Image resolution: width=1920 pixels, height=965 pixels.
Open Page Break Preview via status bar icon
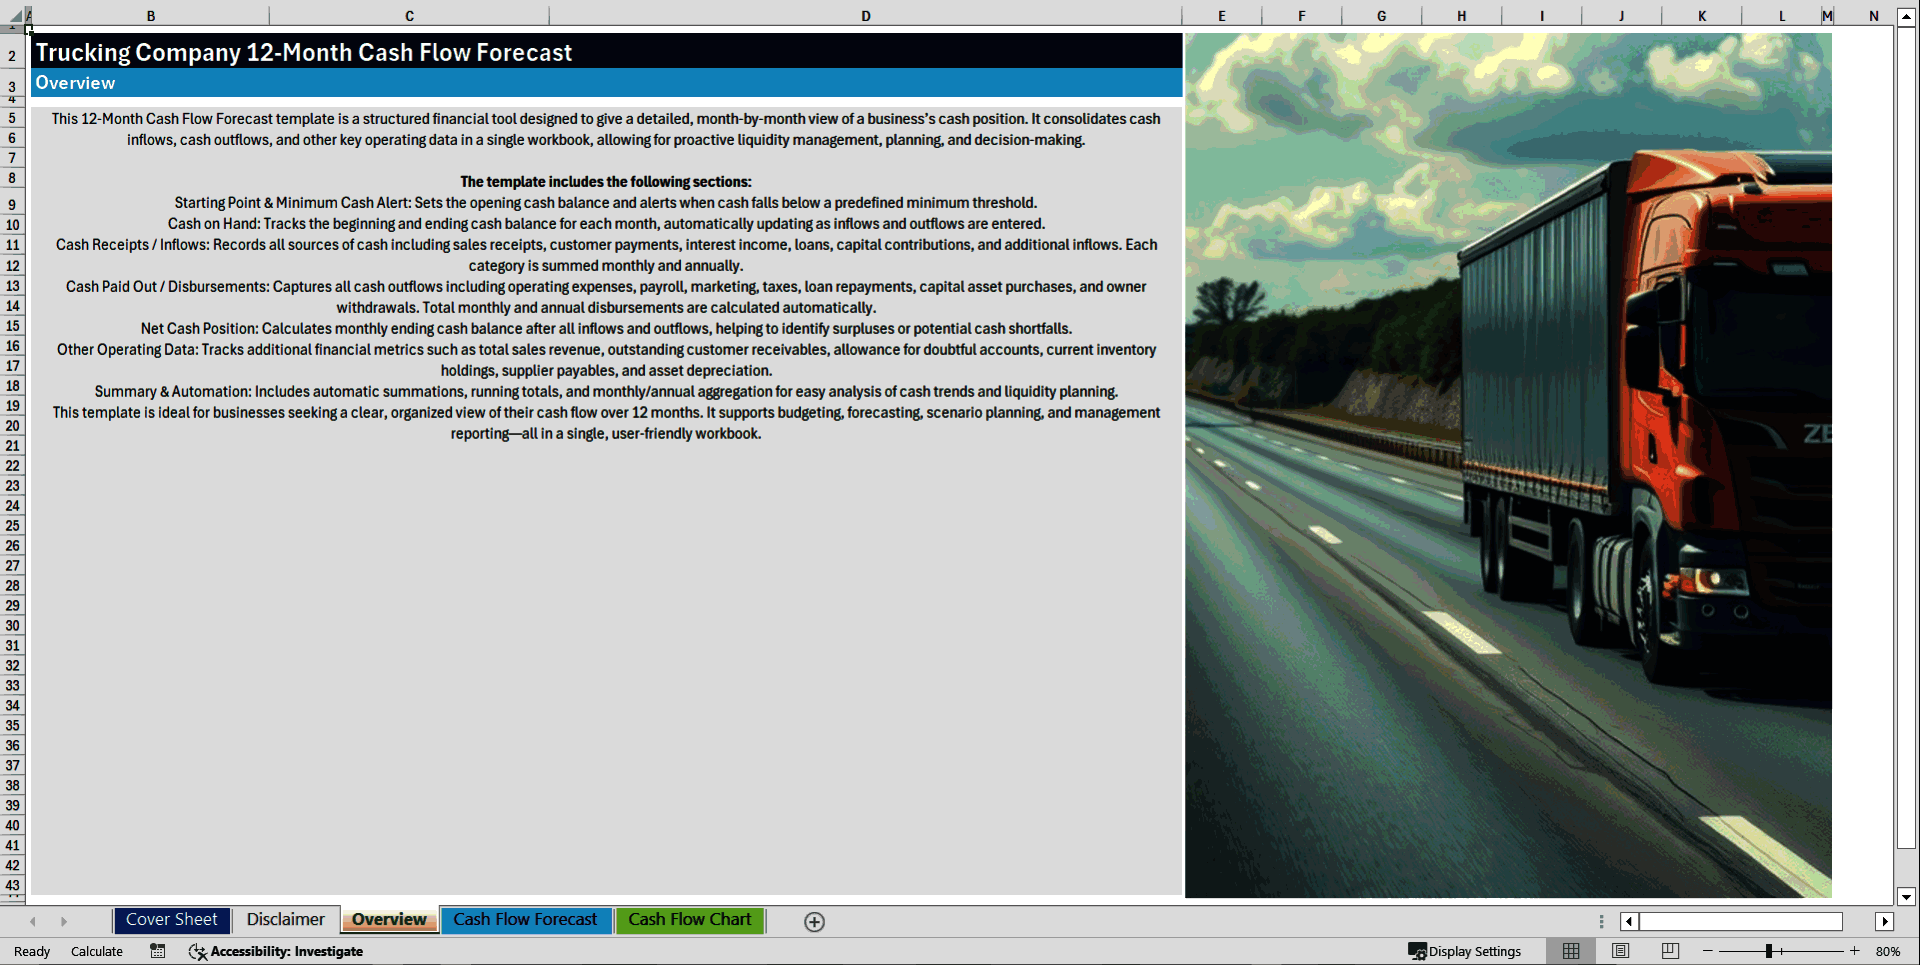1670,951
